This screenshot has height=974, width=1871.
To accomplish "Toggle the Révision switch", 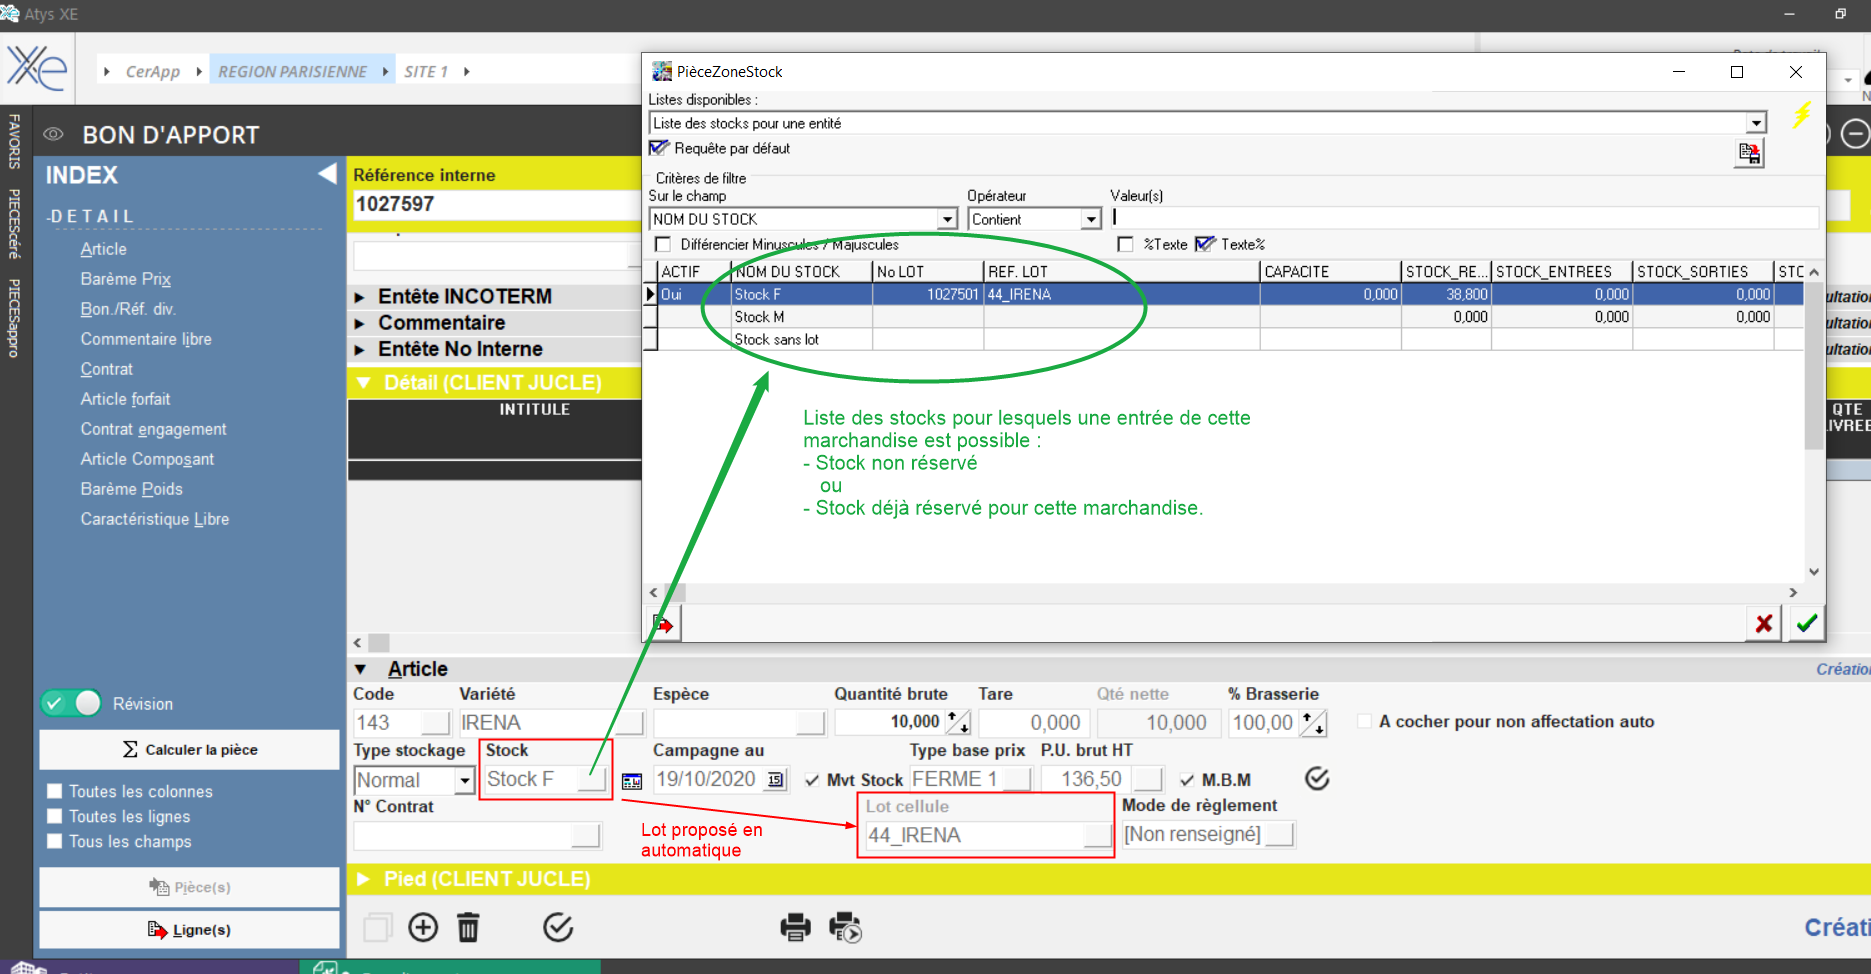I will tap(72, 704).
